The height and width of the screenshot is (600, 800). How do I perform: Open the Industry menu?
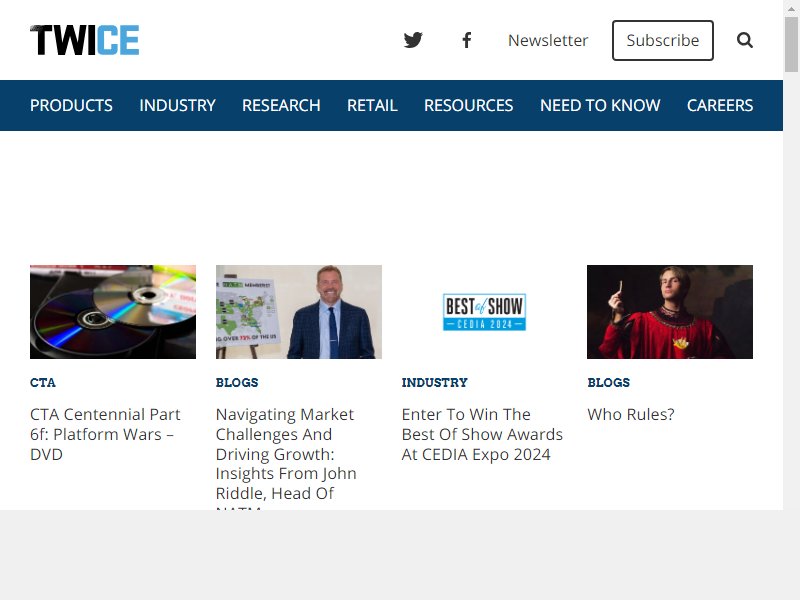[x=178, y=105]
